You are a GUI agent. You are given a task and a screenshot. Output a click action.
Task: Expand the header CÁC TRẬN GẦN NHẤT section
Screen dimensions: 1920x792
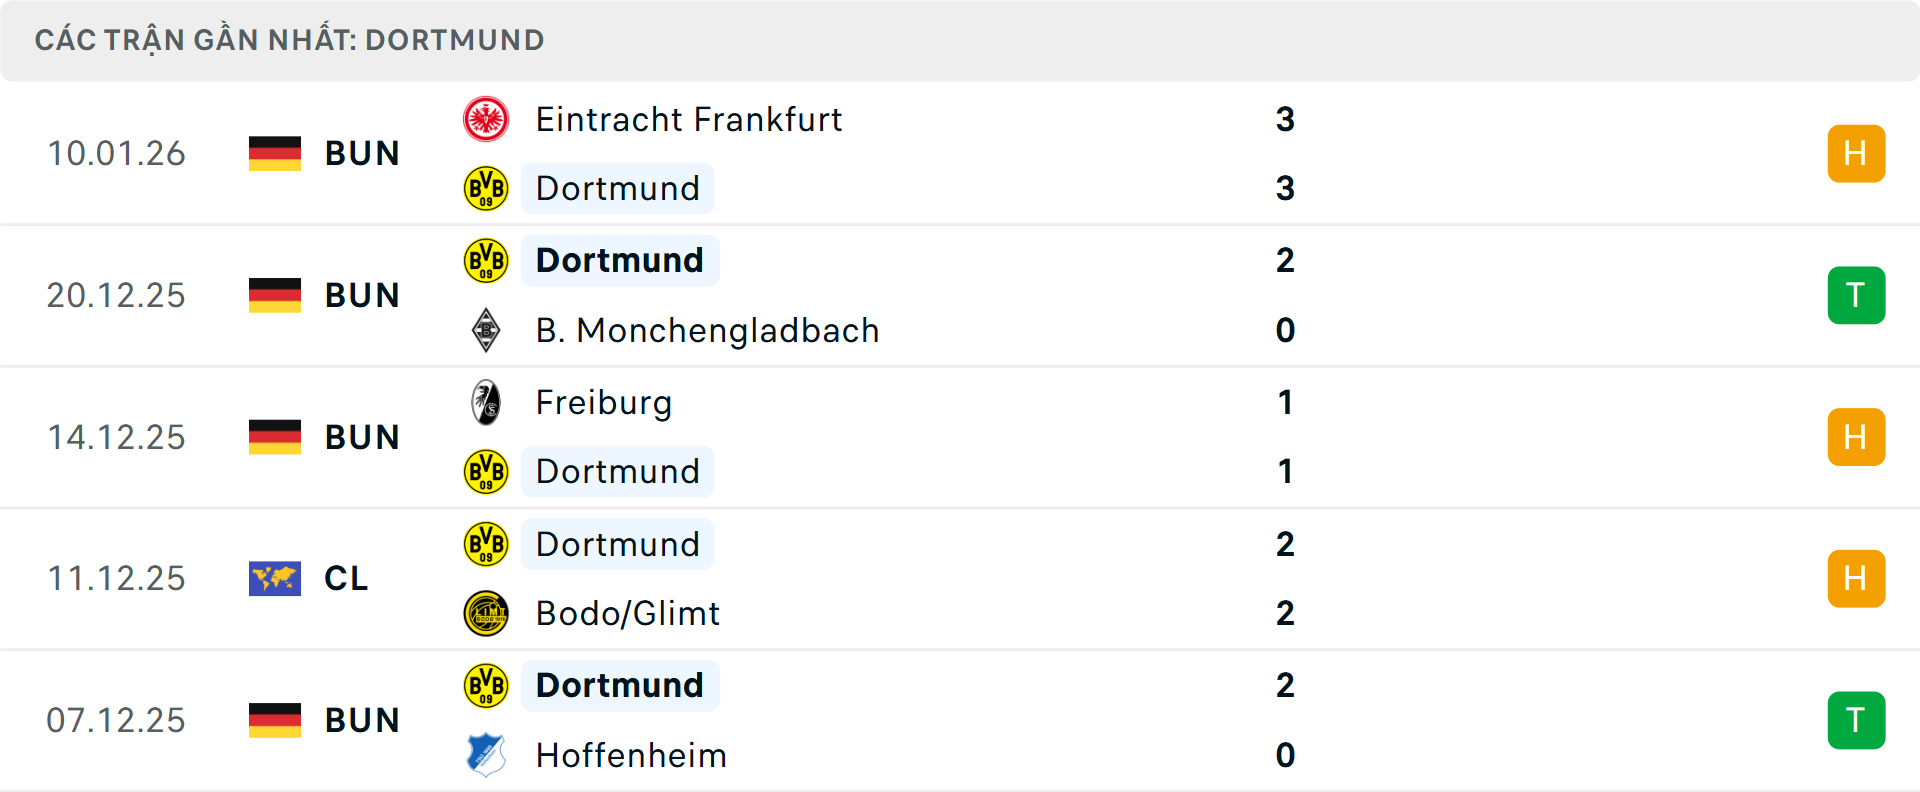click(290, 40)
